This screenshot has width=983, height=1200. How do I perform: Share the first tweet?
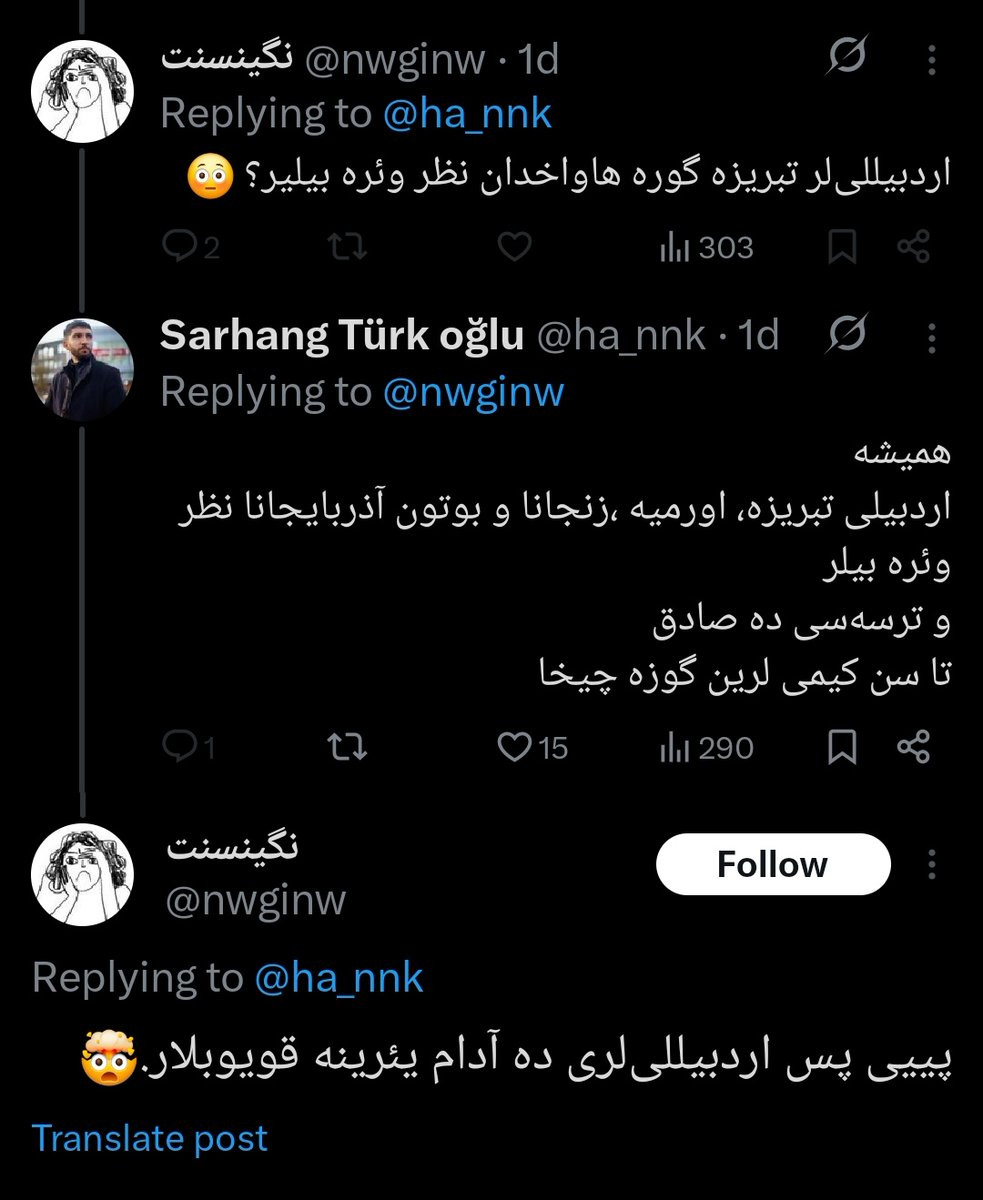click(914, 247)
